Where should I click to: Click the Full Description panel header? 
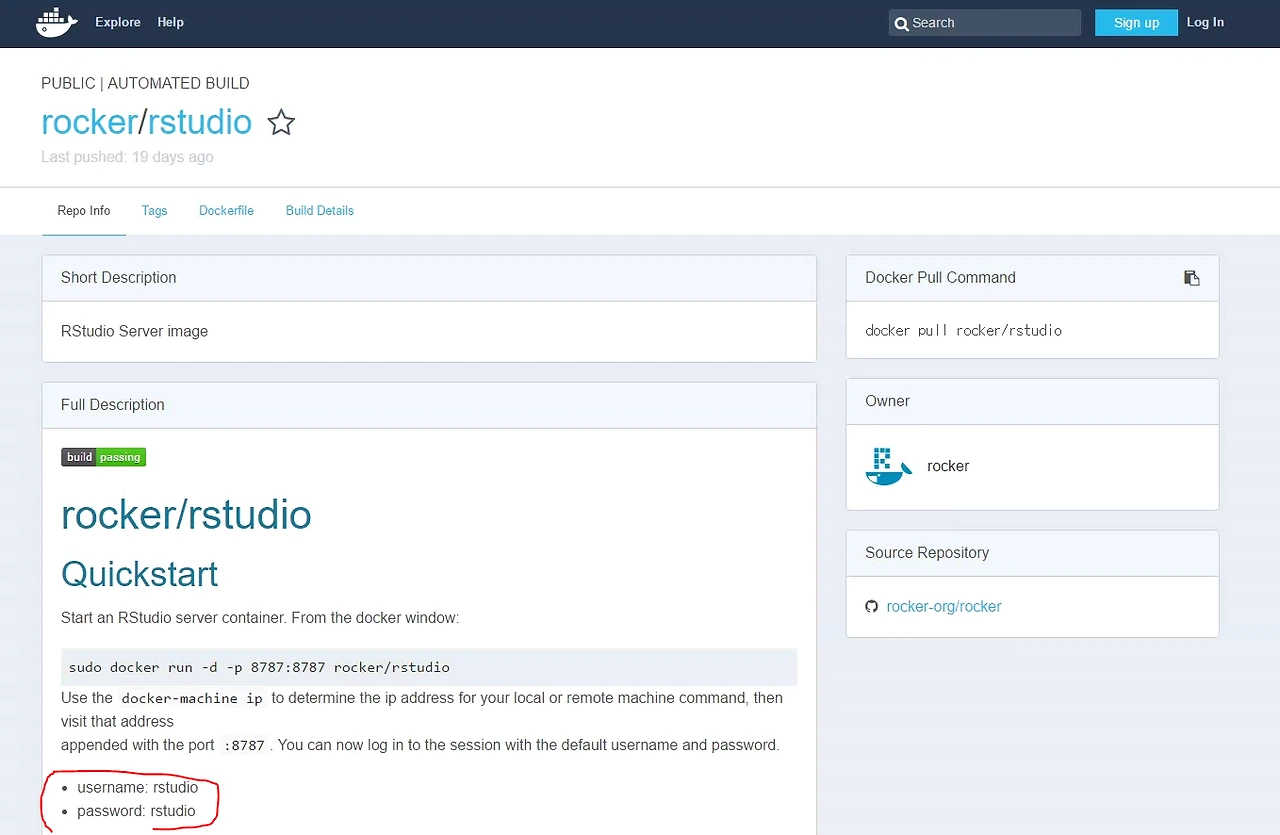(429, 405)
